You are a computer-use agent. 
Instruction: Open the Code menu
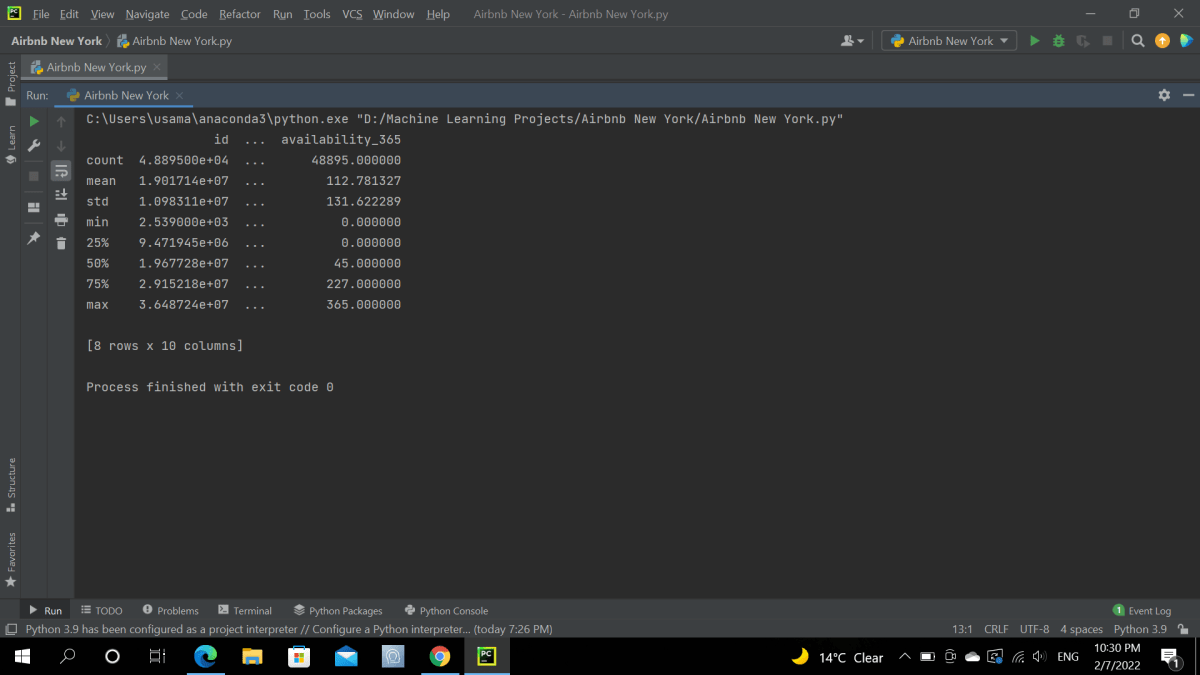click(194, 14)
